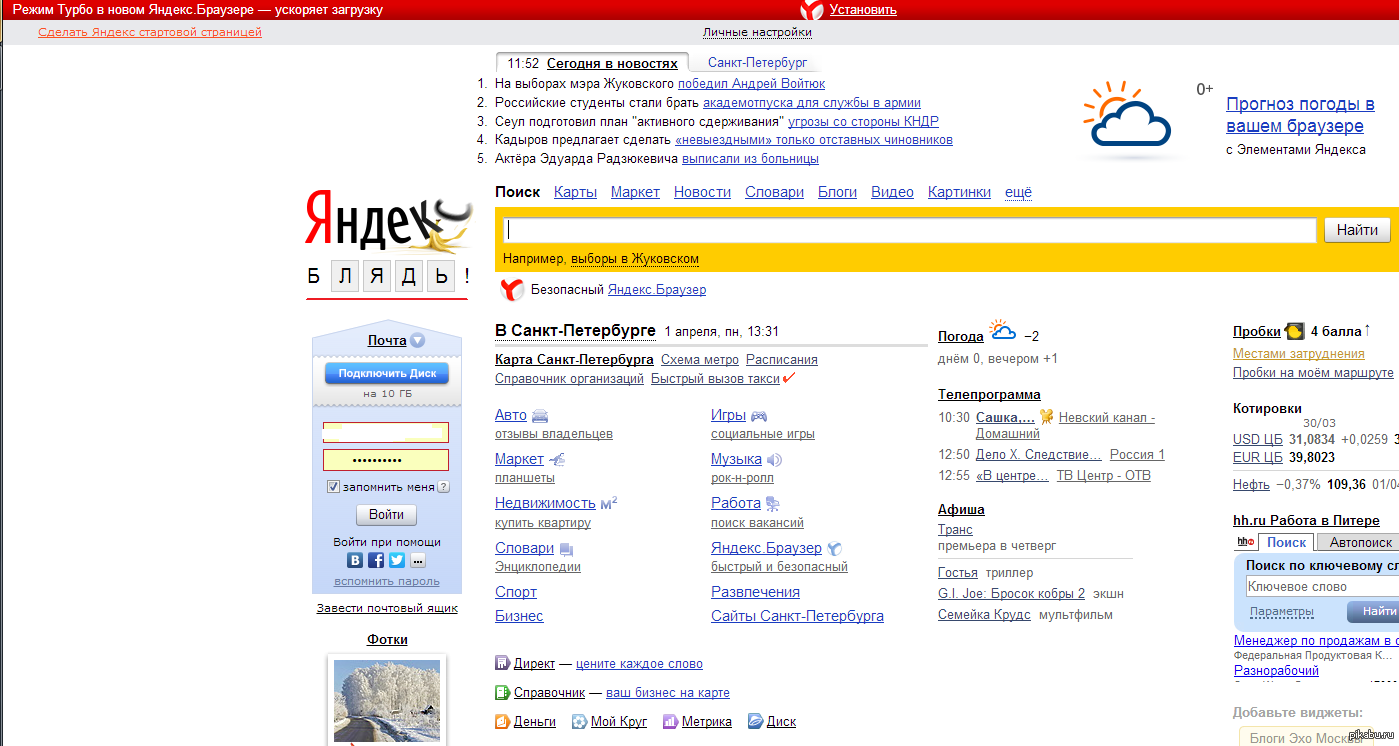Screen dimensions: 1399x746
Task: Click Сделать Яндекс стартовой страницей link
Action: 150,32
